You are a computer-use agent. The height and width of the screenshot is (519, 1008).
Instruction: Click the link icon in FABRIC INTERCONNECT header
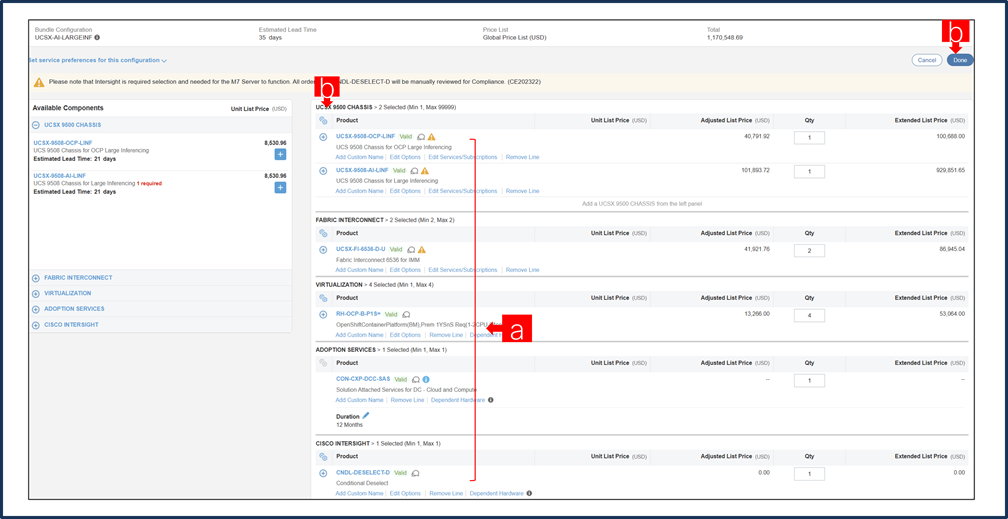(323, 233)
